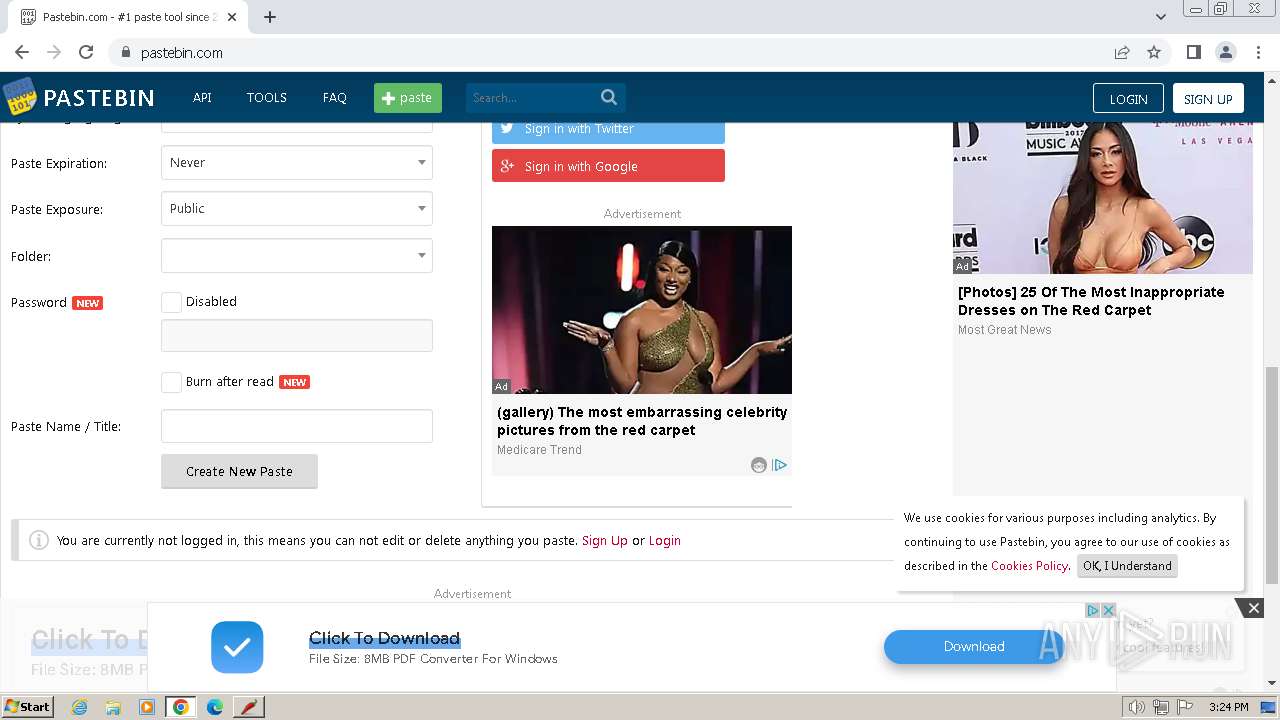
Task: Open the Folder dropdown
Action: coord(297,255)
